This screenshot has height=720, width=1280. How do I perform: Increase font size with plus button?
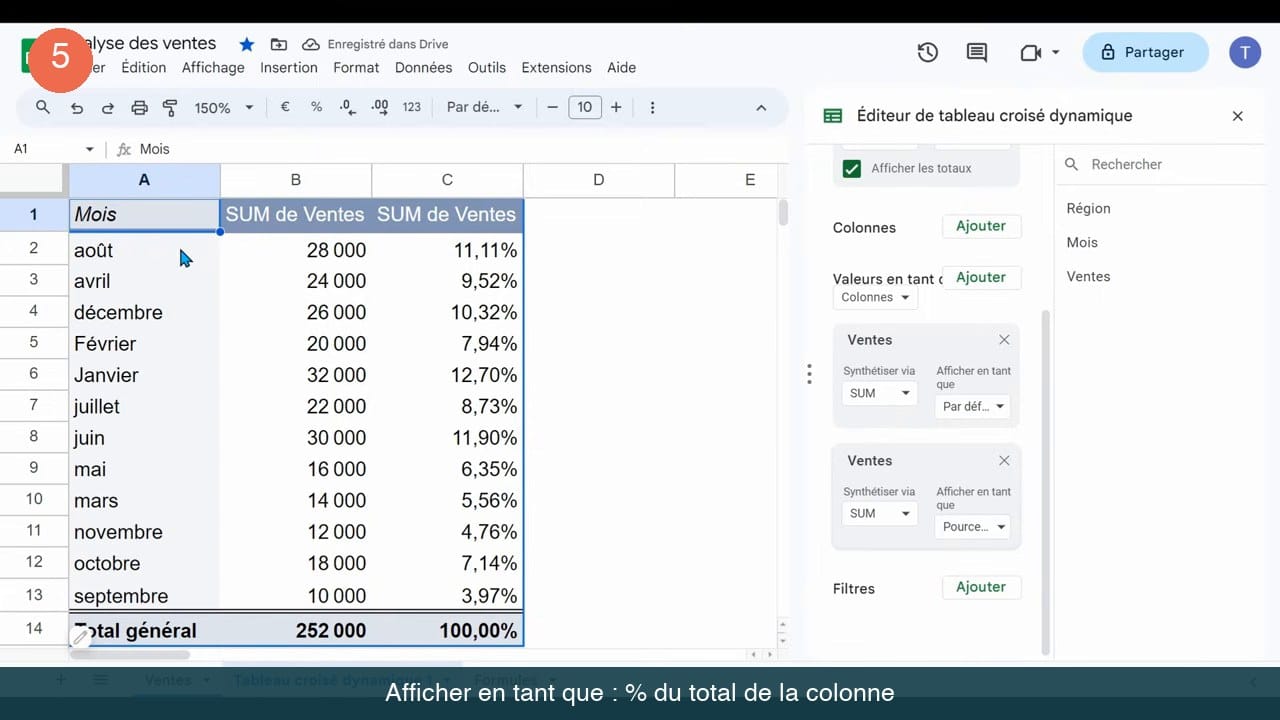coord(616,107)
